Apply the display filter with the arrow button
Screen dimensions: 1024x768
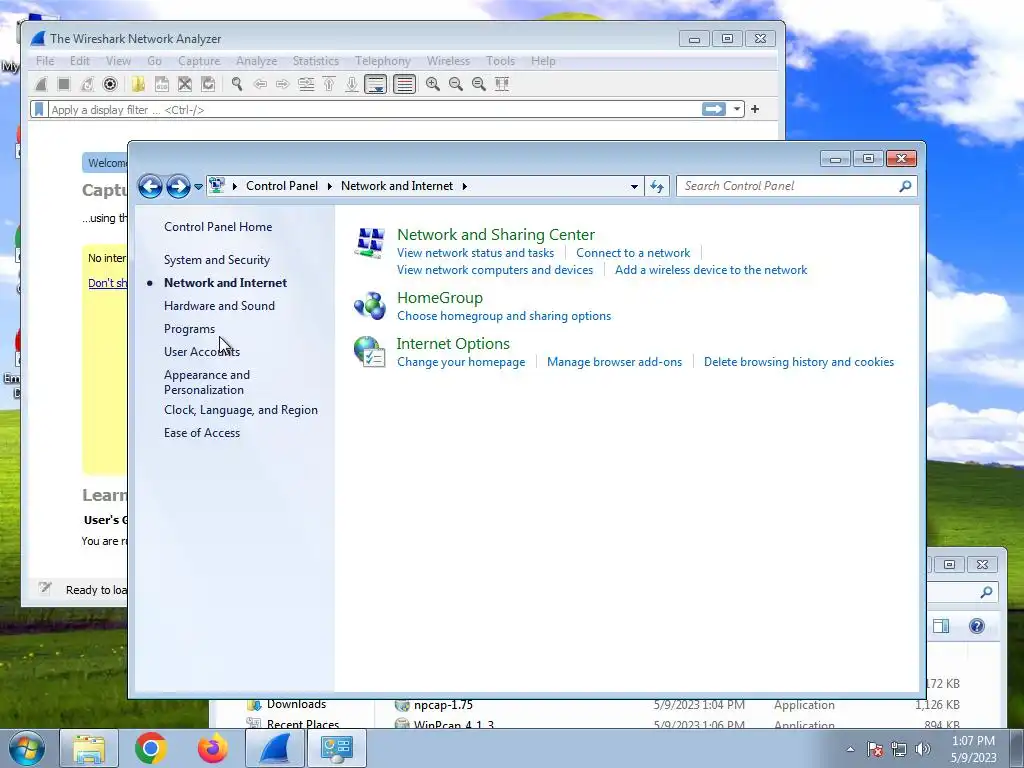click(714, 109)
